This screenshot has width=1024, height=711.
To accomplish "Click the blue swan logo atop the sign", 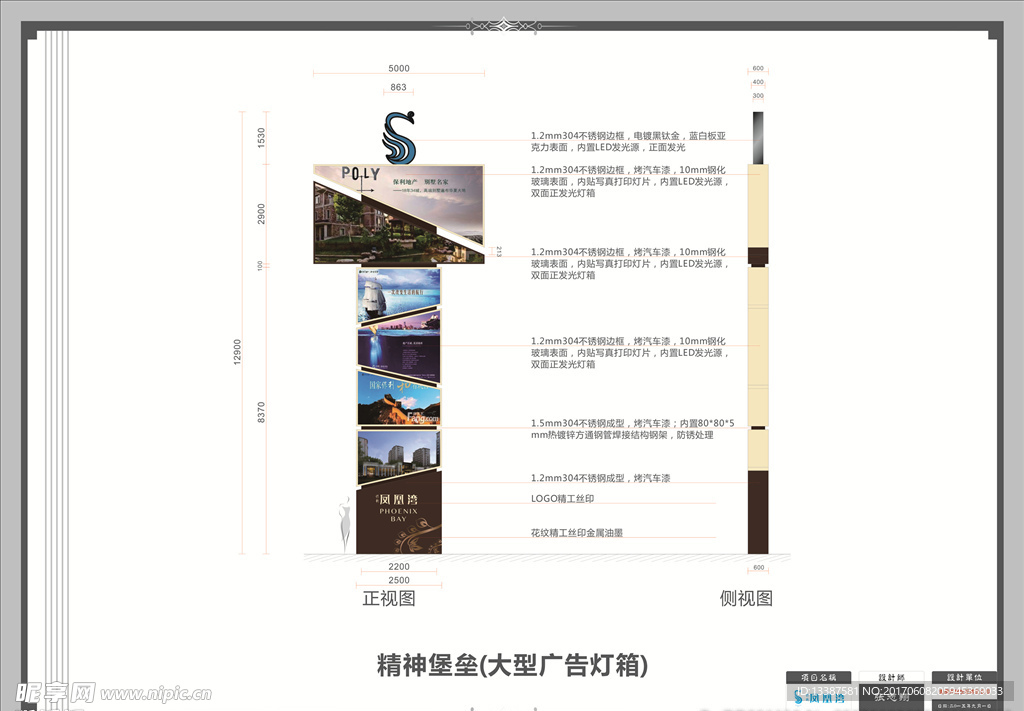I will tap(400, 138).
